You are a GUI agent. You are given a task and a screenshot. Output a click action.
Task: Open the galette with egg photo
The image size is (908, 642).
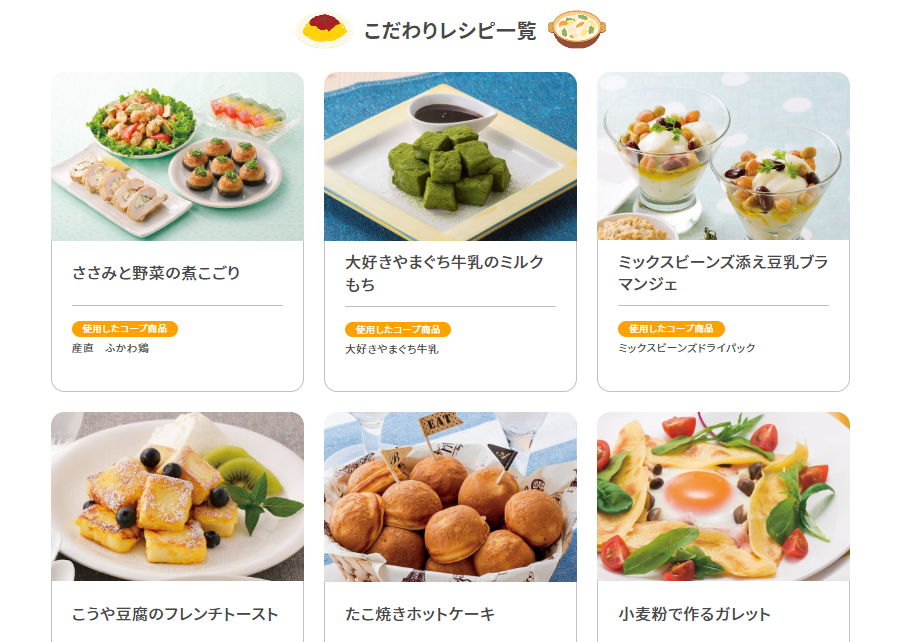[x=723, y=497]
